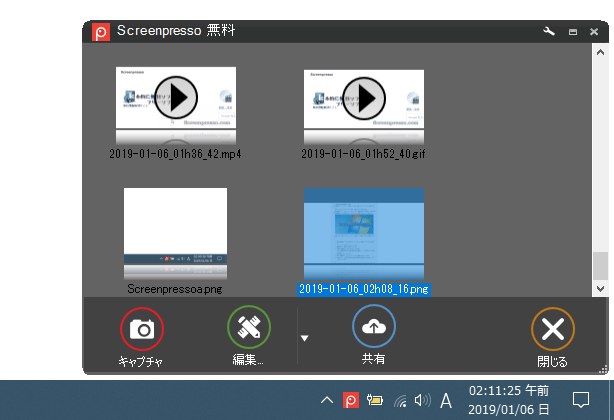This screenshot has width=614, height=420.
Task: Click the speaker volume tray icon
Action: tap(423, 400)
